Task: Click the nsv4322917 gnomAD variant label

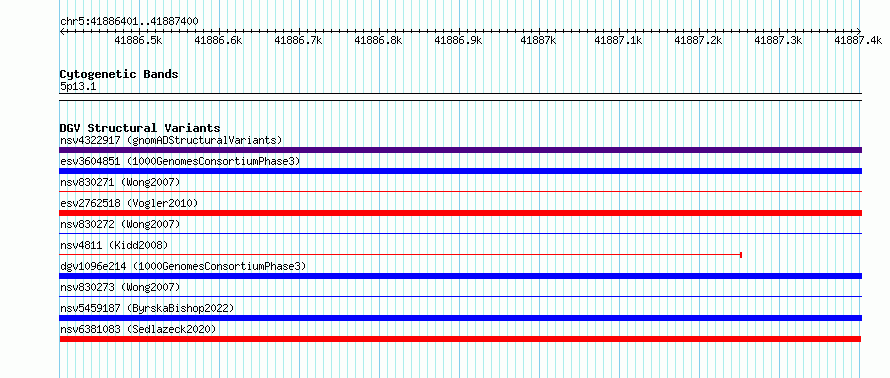Action: [x=171, y=140]
